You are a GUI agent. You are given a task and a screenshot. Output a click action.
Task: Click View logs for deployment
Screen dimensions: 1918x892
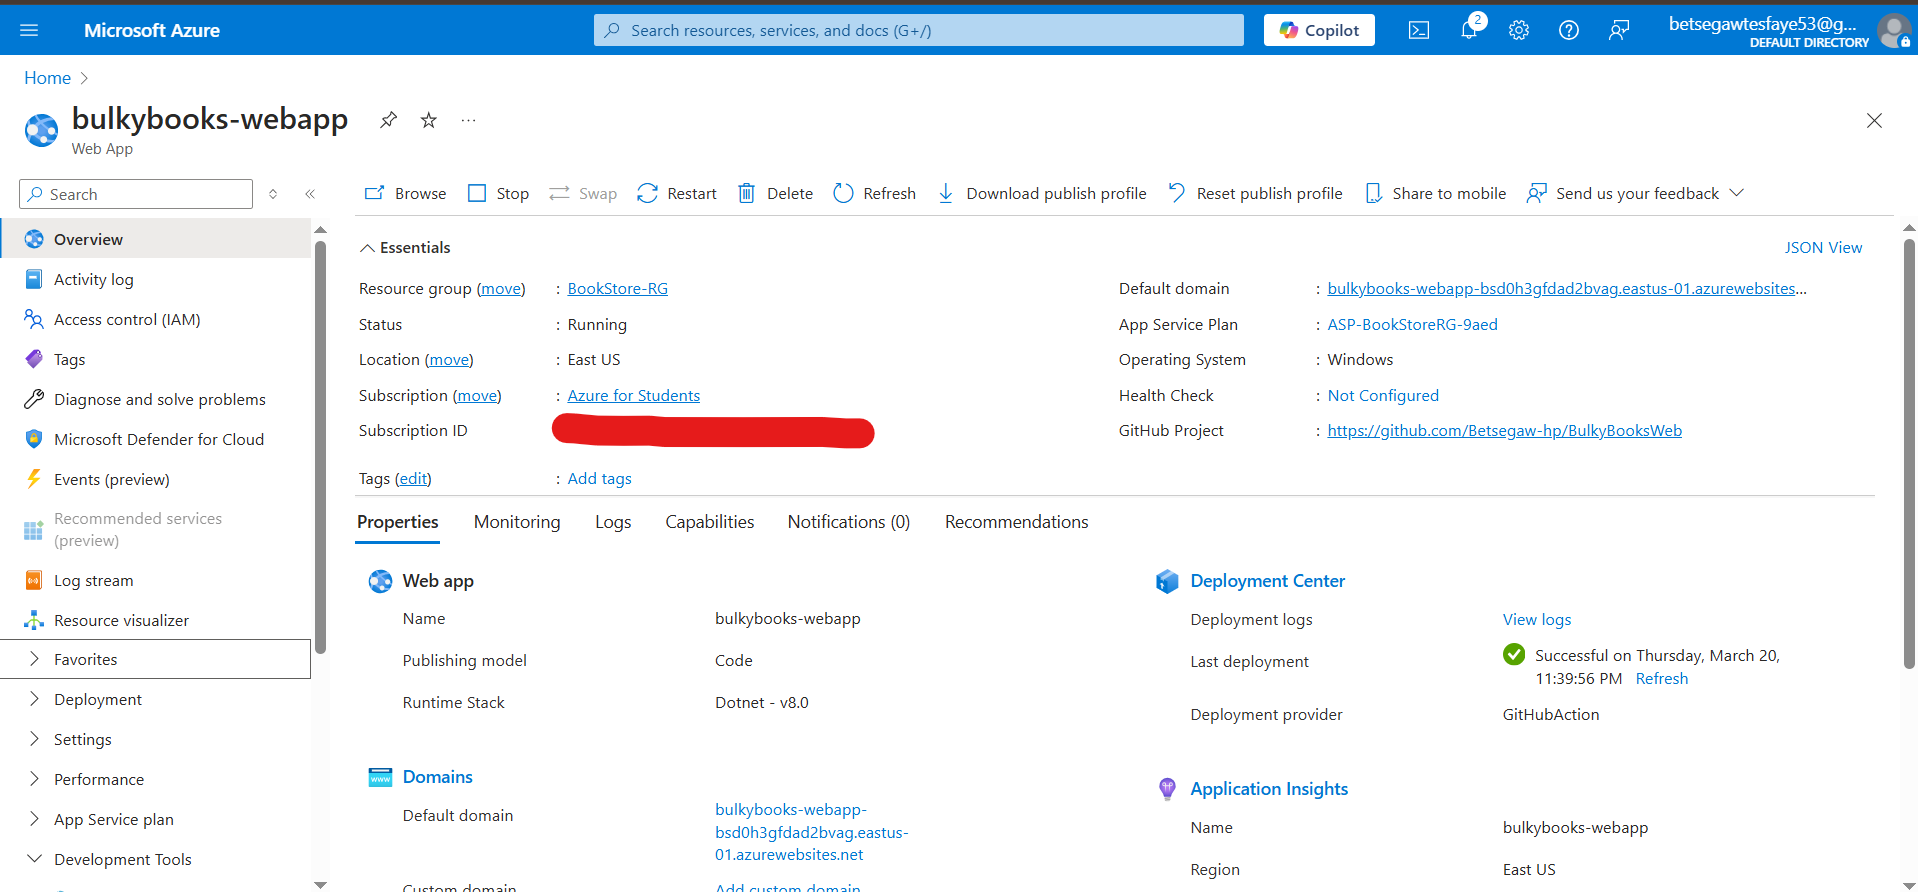1536,619
